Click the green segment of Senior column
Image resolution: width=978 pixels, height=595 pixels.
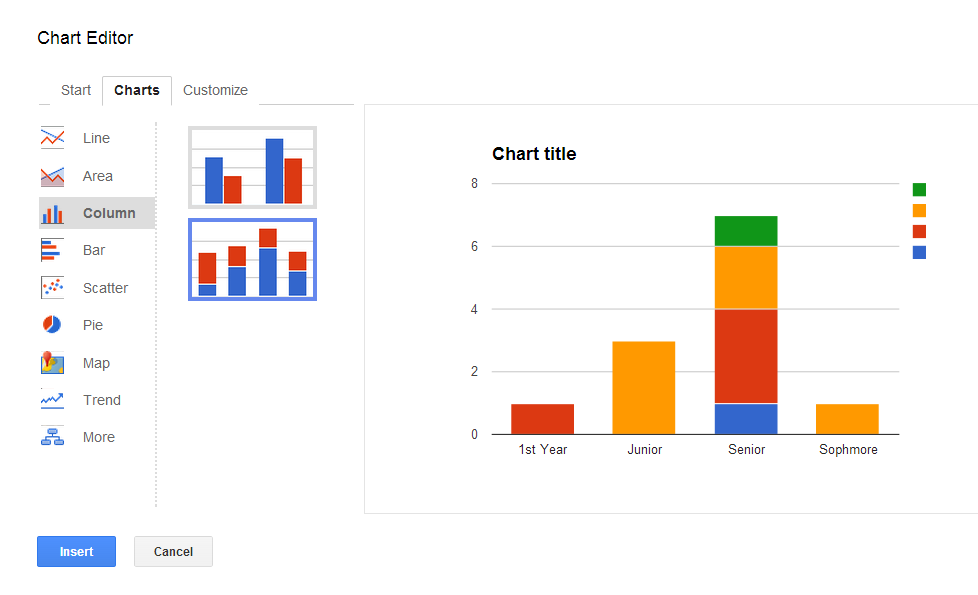pyautogui.click(x=746, y=231)
